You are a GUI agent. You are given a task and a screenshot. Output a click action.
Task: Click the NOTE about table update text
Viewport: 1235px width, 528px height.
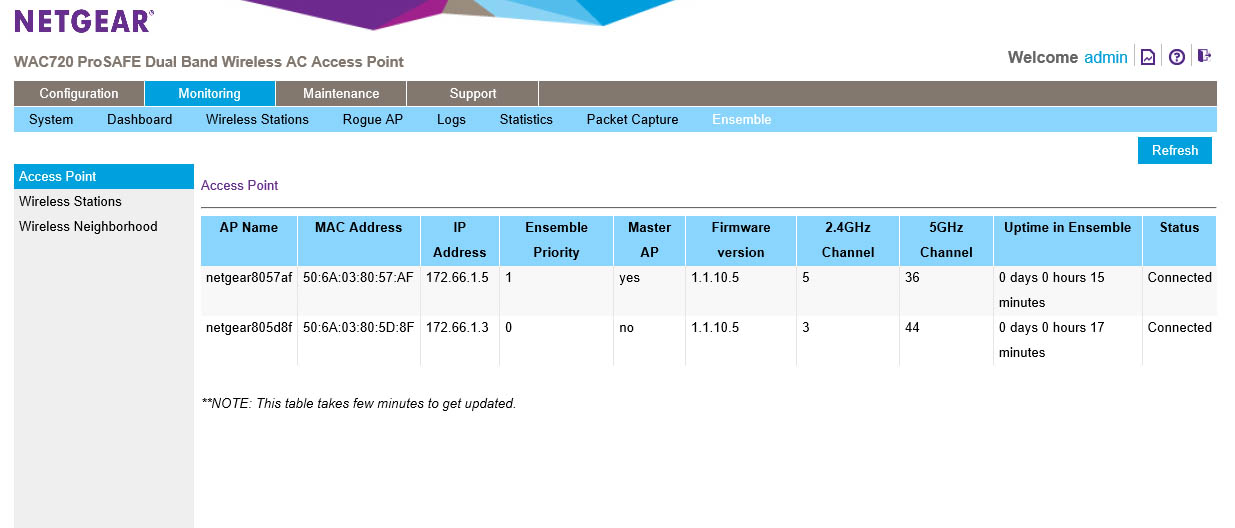tap(359, 403)
